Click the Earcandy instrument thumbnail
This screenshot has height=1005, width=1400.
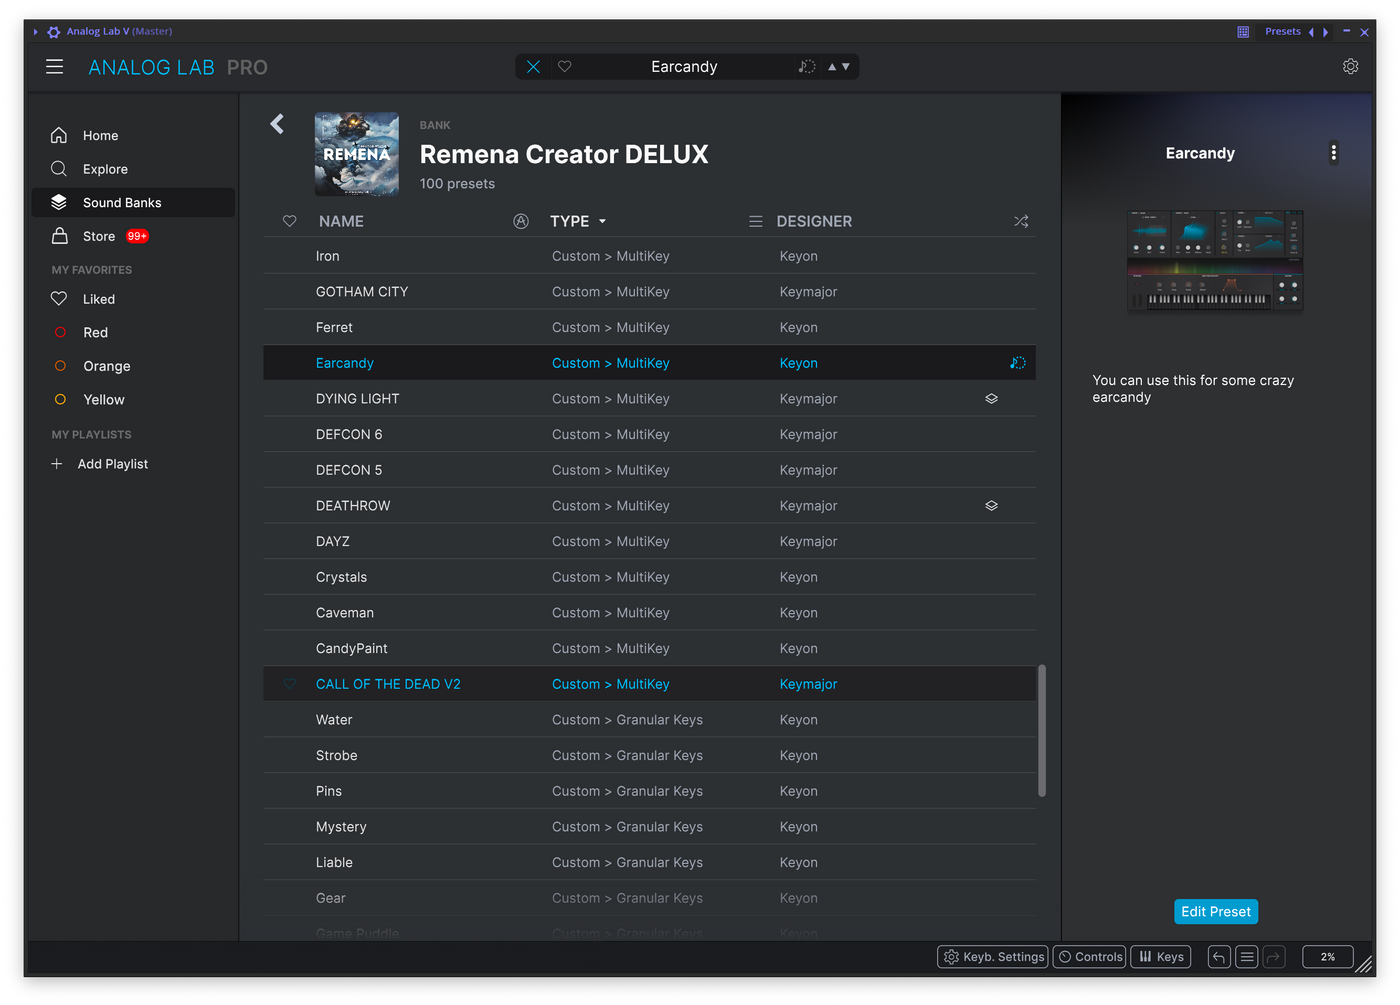click(1215, 260)
